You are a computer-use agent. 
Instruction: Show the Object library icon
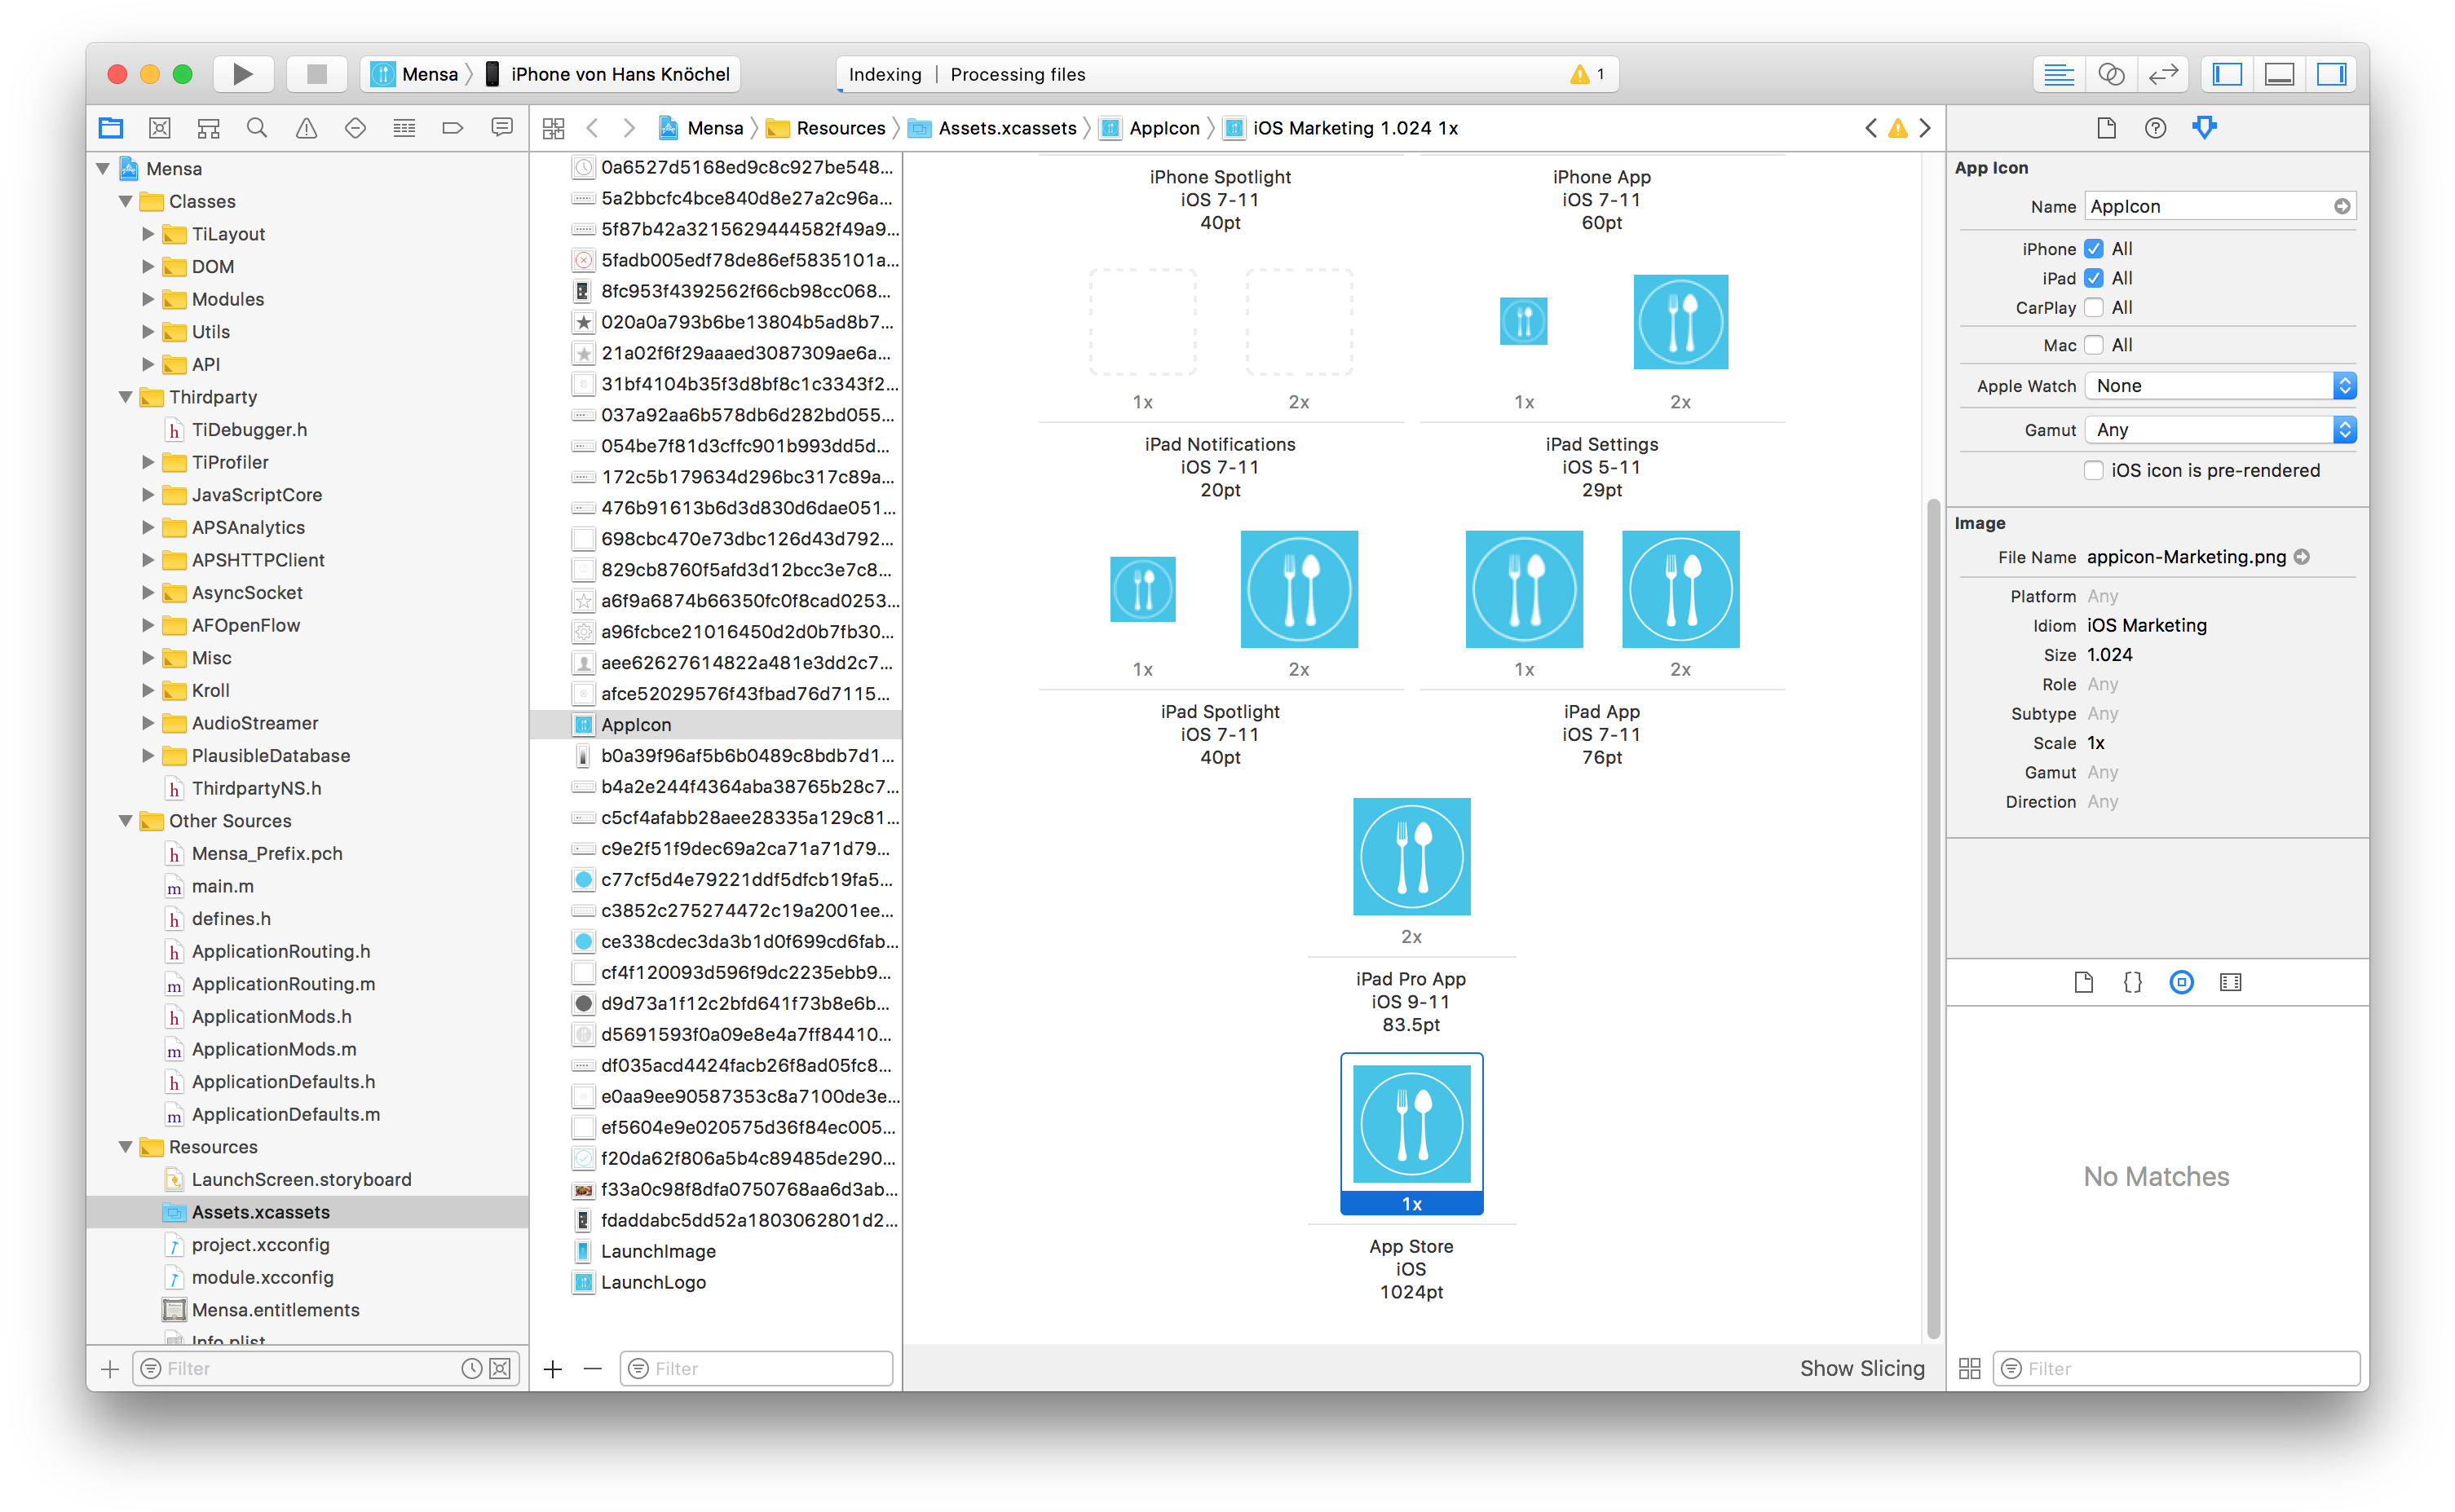[2181, 982]
